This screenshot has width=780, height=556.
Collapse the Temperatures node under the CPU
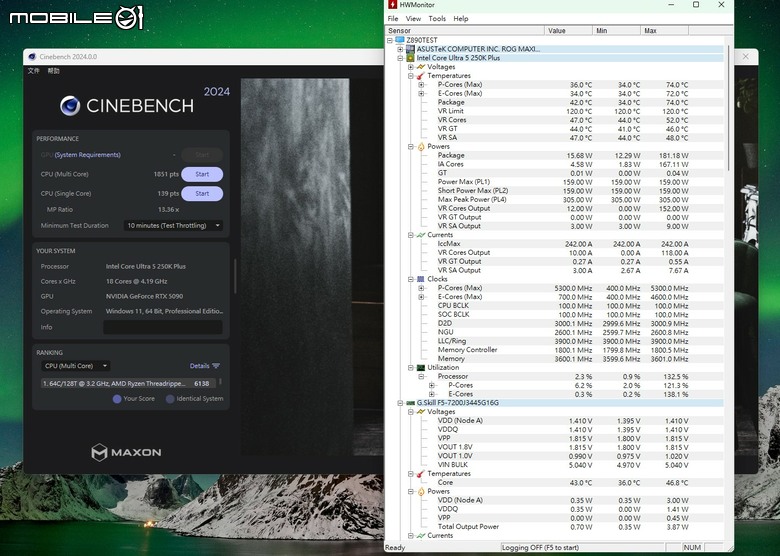click(411, 76)
